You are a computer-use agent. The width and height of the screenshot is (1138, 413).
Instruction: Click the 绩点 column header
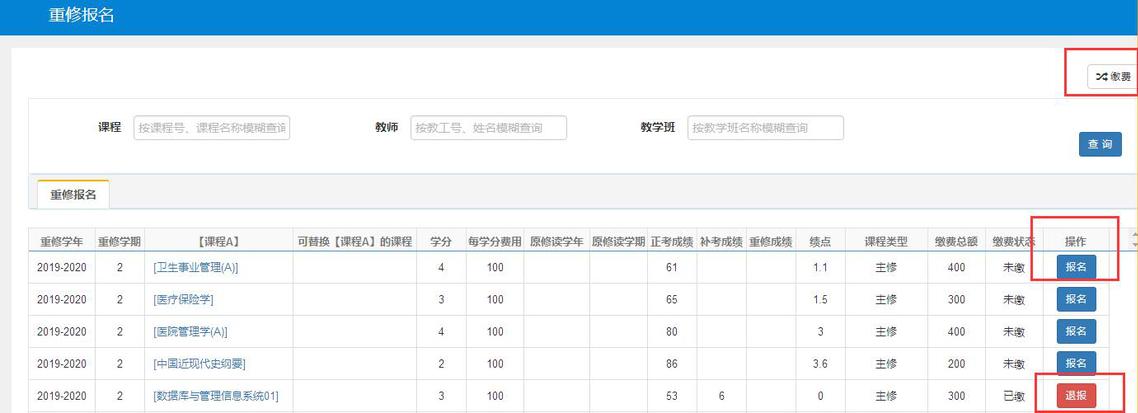[x=820, y=241]
